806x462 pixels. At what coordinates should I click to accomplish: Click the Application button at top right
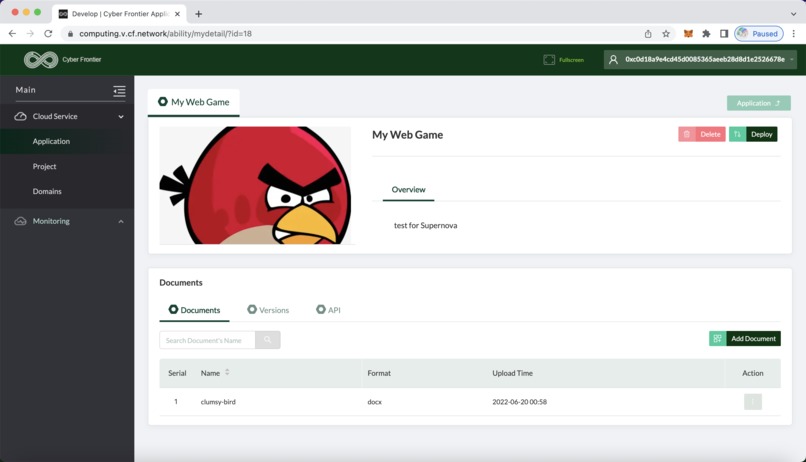759,103
